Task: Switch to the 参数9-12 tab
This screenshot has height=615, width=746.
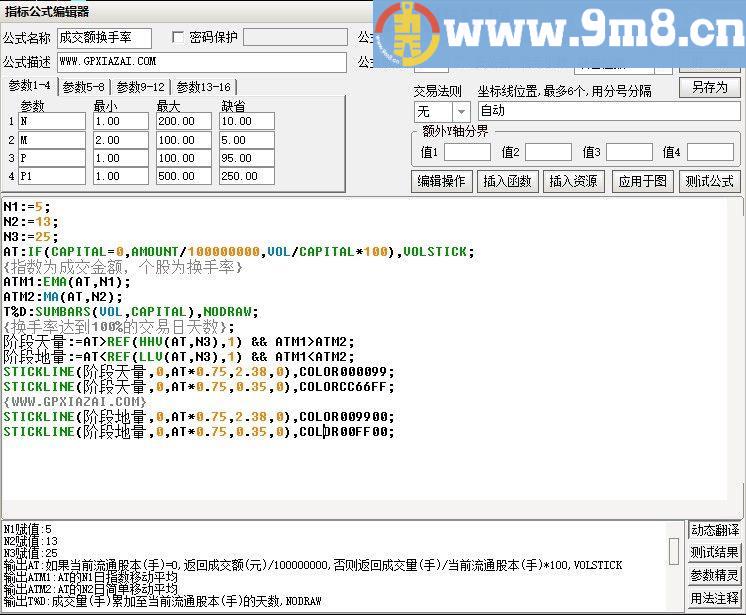Action: 141,87
